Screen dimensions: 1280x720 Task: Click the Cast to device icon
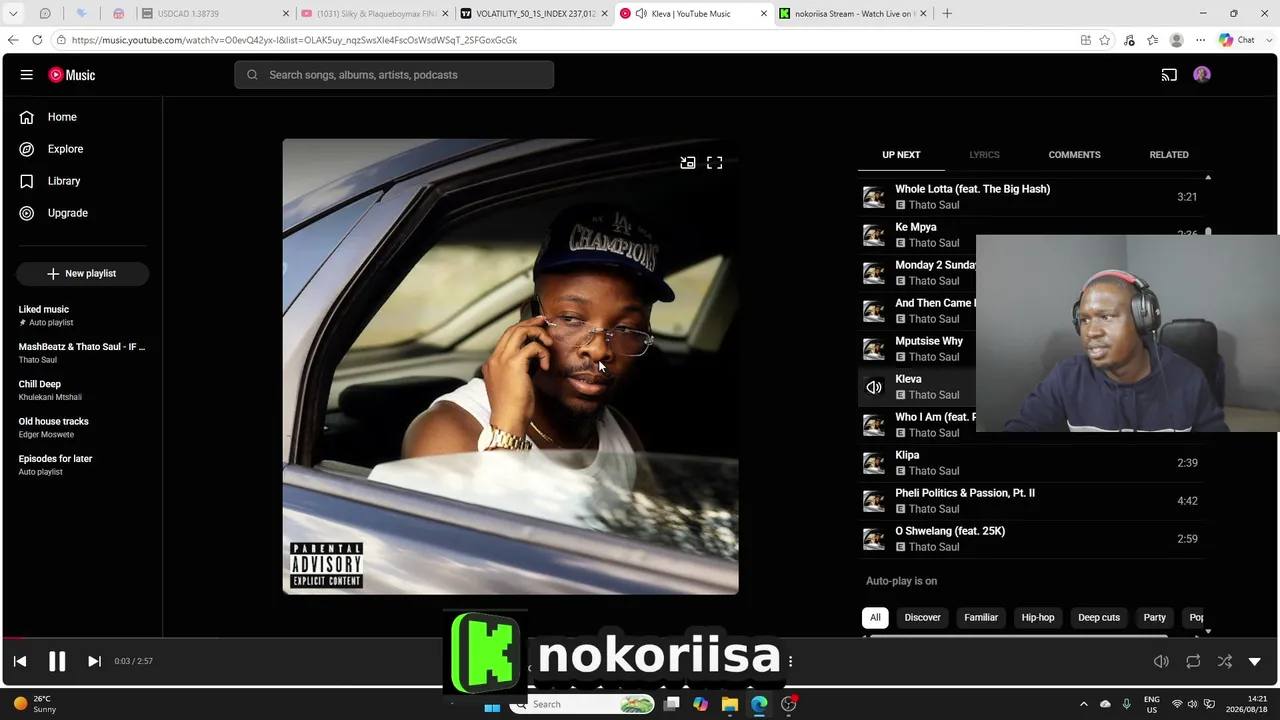pos(1169,75)
